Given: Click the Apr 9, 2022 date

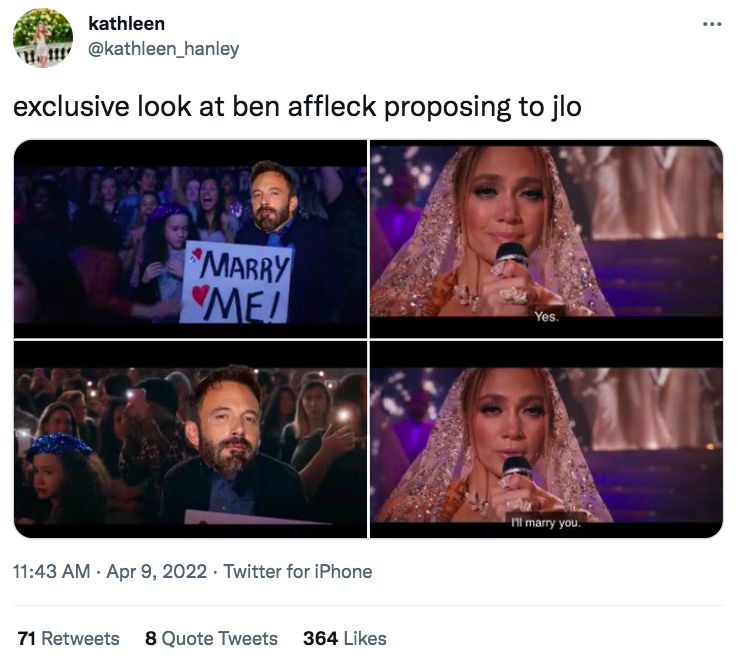Looking at the screenshot, I should [x=157, y=571].
